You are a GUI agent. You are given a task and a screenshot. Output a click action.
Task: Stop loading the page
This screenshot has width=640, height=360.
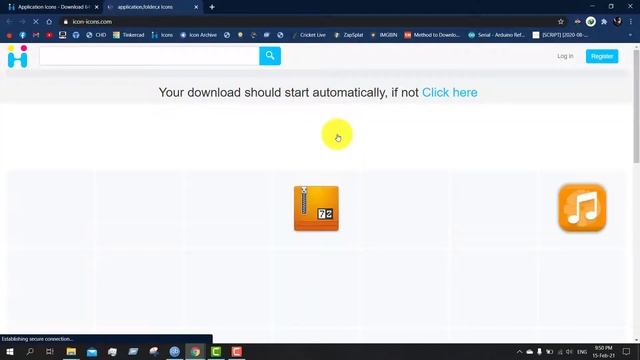pos(36,22)
